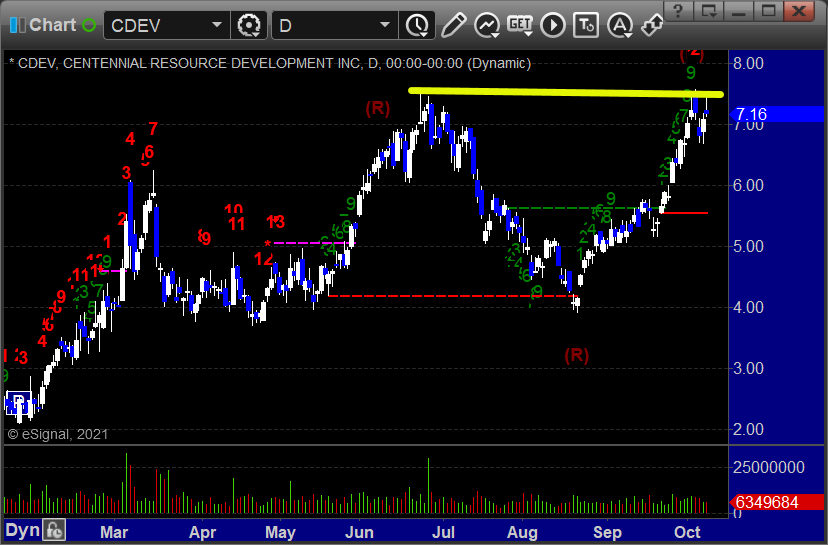Click the blue Chart window icon

tap(17, 25)
